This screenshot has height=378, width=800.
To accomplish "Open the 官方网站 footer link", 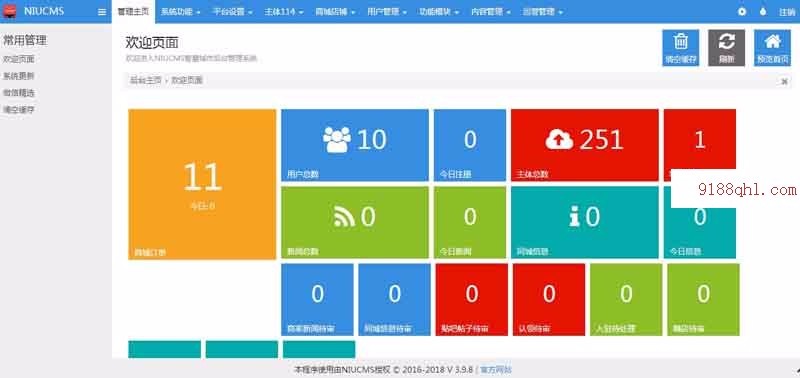I will coord(496,370).
